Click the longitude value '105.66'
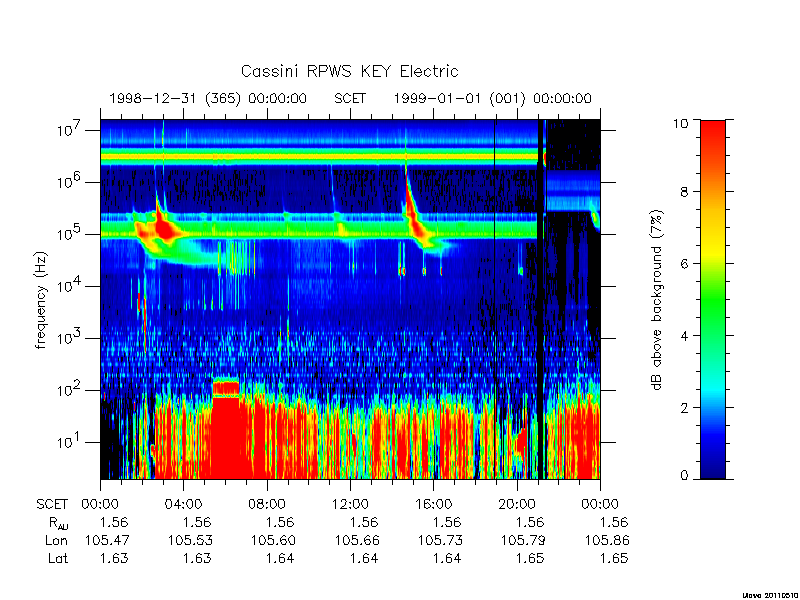The width and height of the screenshot is (800, 600). click(x=357, y=540)
